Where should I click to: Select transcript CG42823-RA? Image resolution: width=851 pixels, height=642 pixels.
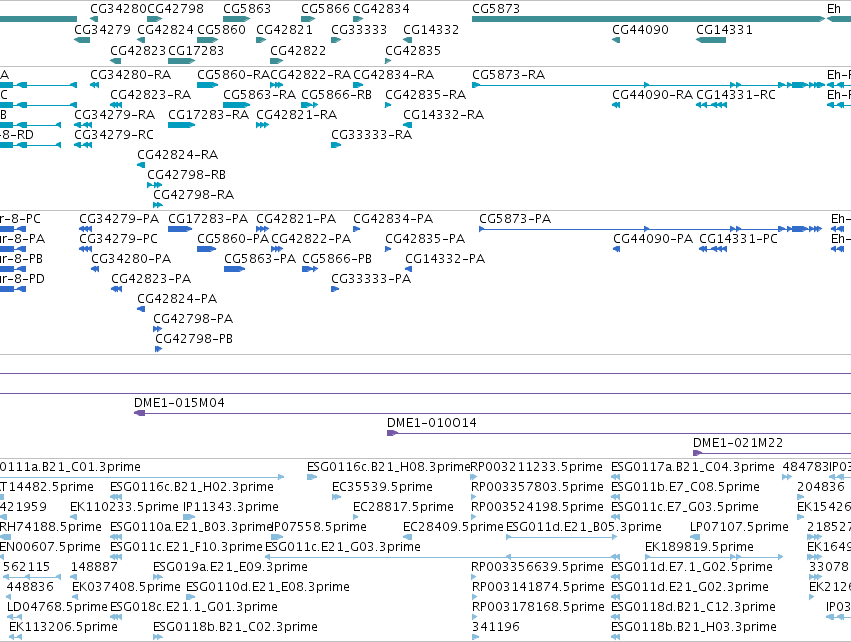(151, 94)
